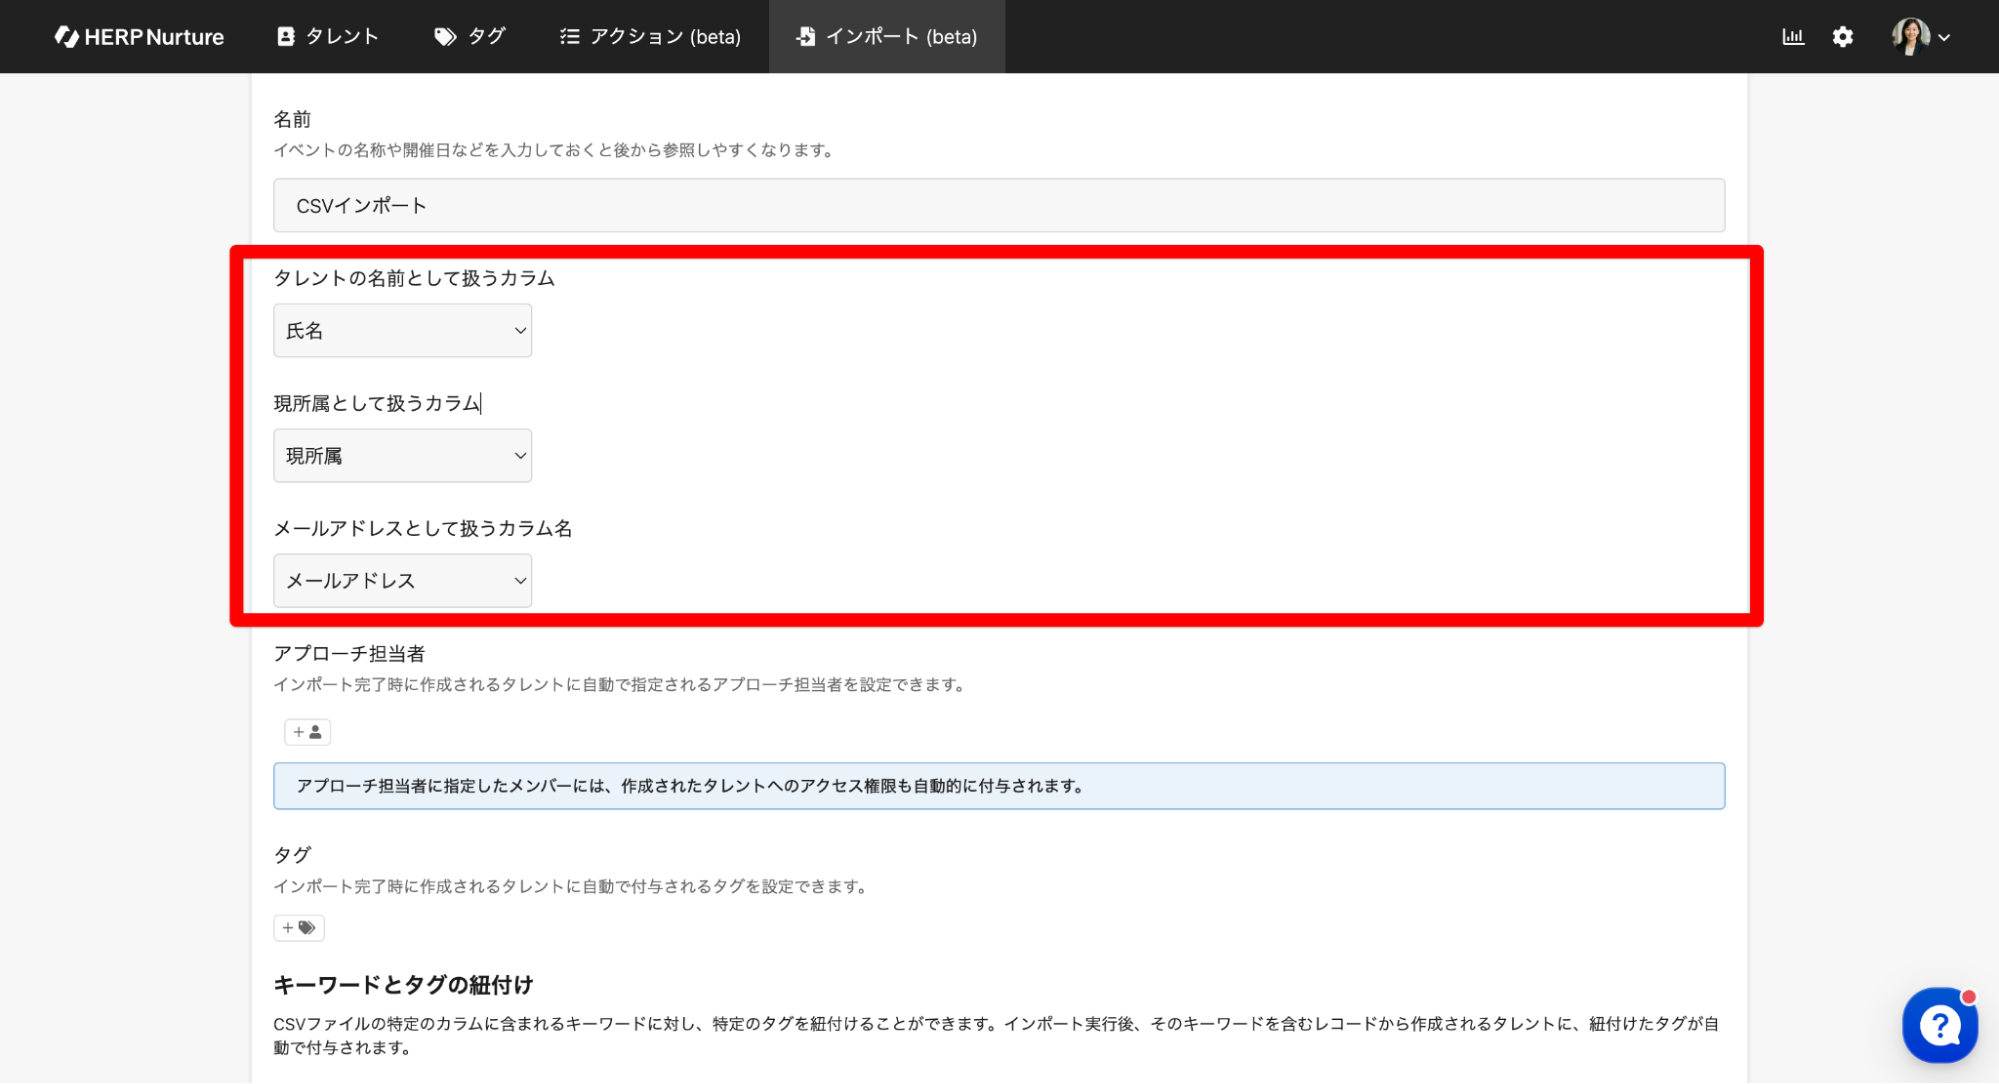The height and width of the screenshot is (1084, 1999).
Task: Expand the 氏名 column dropdown
Action: [402, 331]
